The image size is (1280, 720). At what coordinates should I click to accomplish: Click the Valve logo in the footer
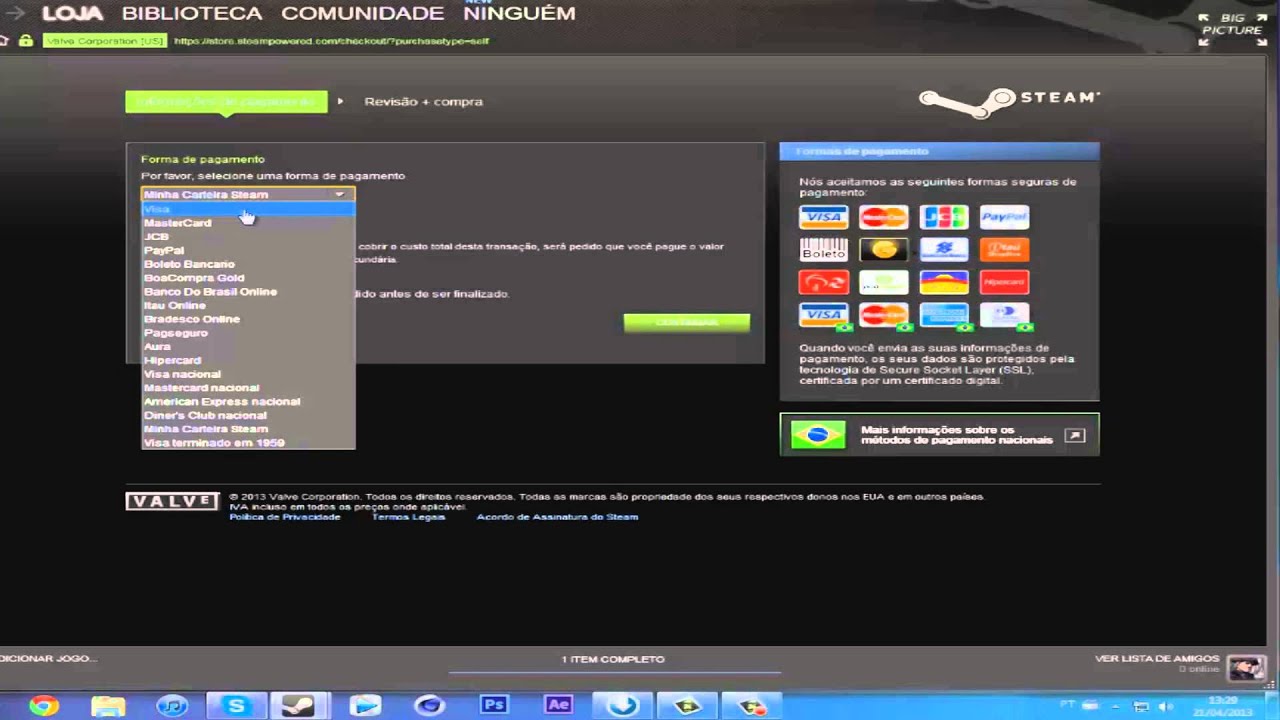coord(172,501)
